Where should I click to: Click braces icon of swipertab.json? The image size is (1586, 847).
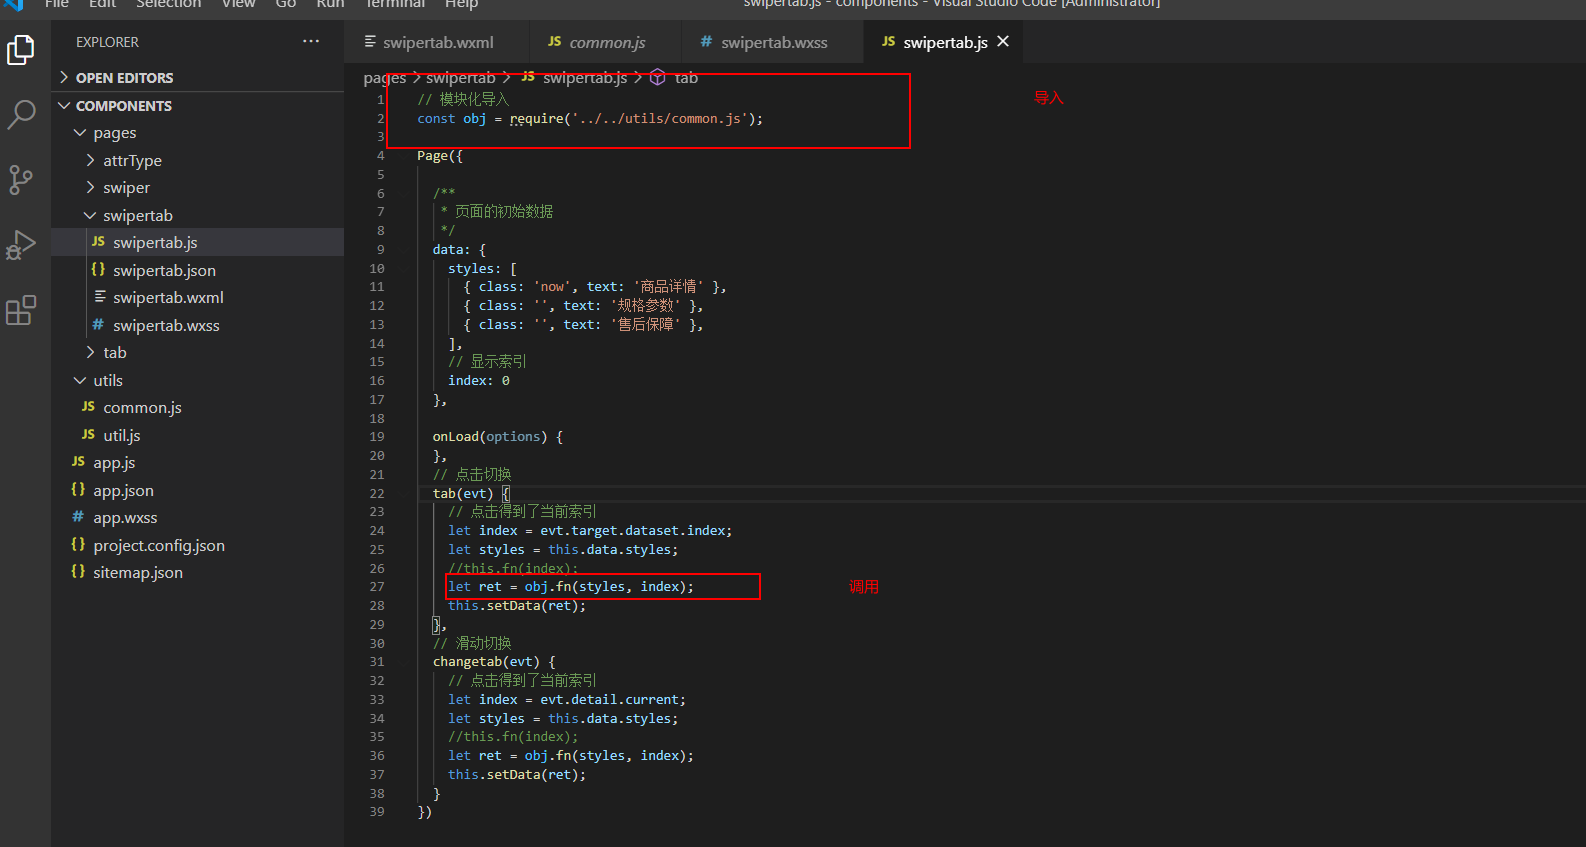(x=98, y=269)
